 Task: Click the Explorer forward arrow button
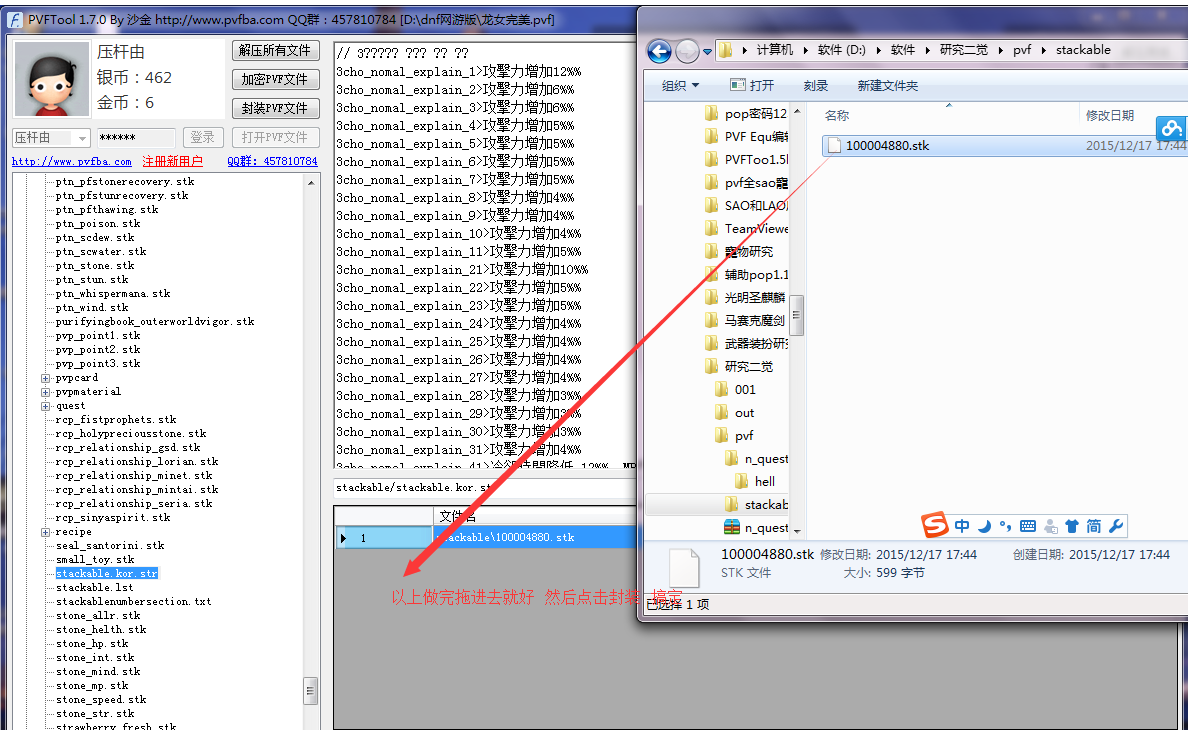[x=687, y=51]
